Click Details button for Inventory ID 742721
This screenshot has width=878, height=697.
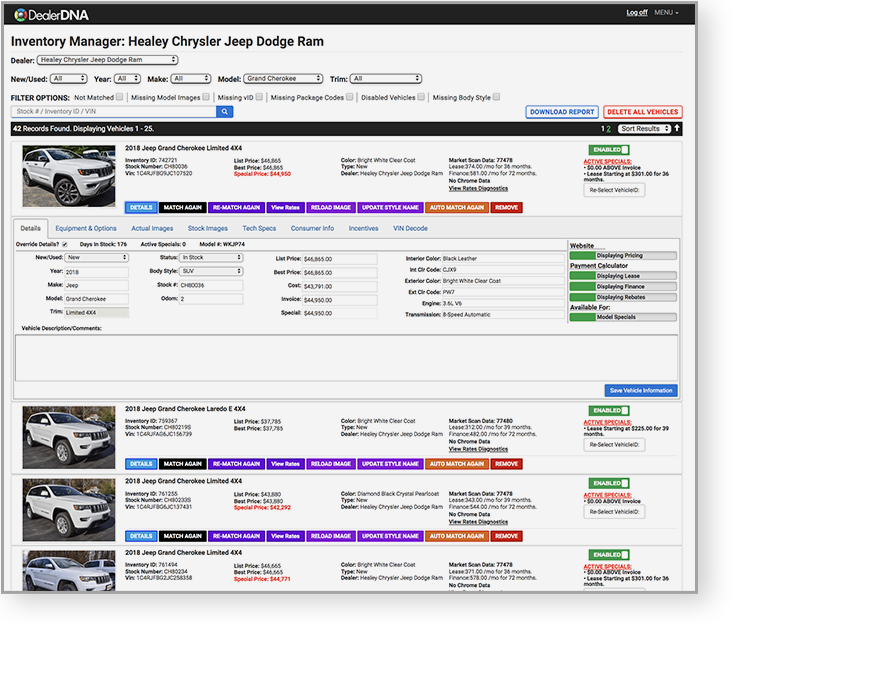pyautogui.click(x=141, y=208)
